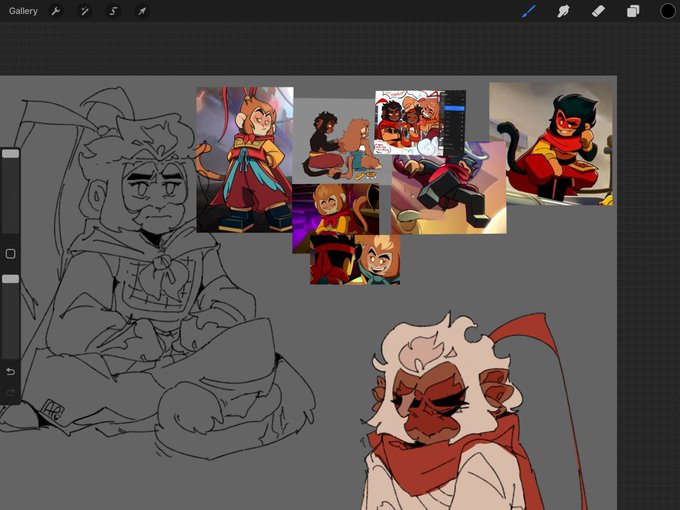Undo the last stroke with the sidebar arrow
This screenshot has height=510, width=680.
tap(10, 372)
